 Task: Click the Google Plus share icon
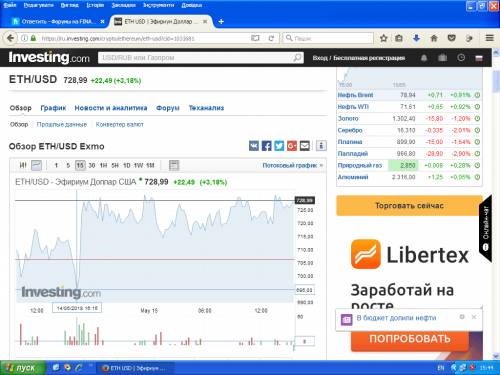tap(292, 146)
